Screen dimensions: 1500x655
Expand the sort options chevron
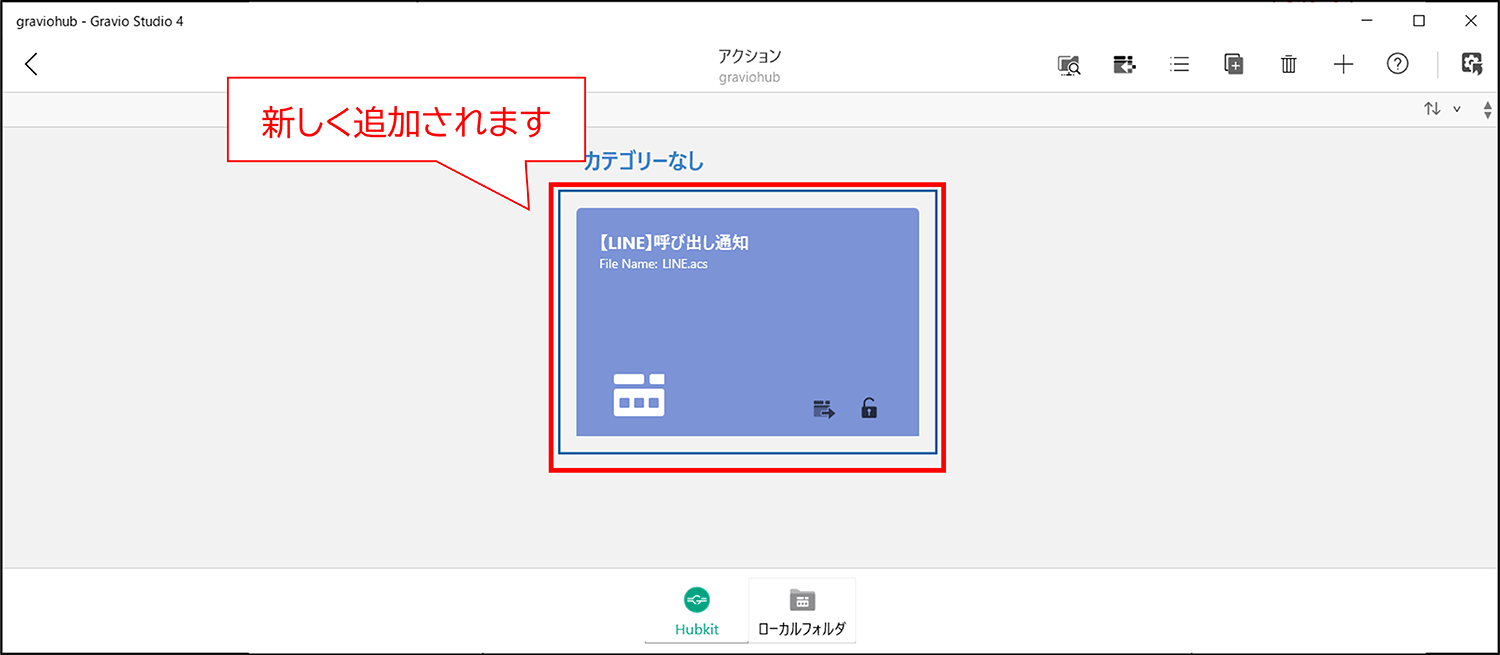[x=1457, y=109]
